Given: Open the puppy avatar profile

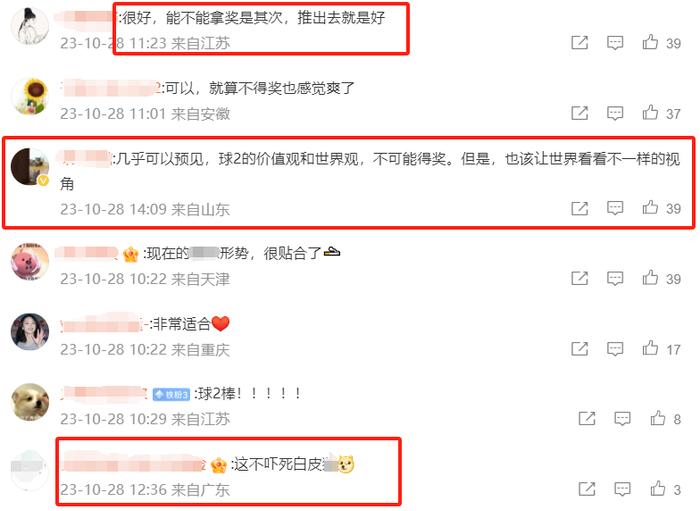Looking at the screenshot, I should pyautogui.click(x=30, y=402).
